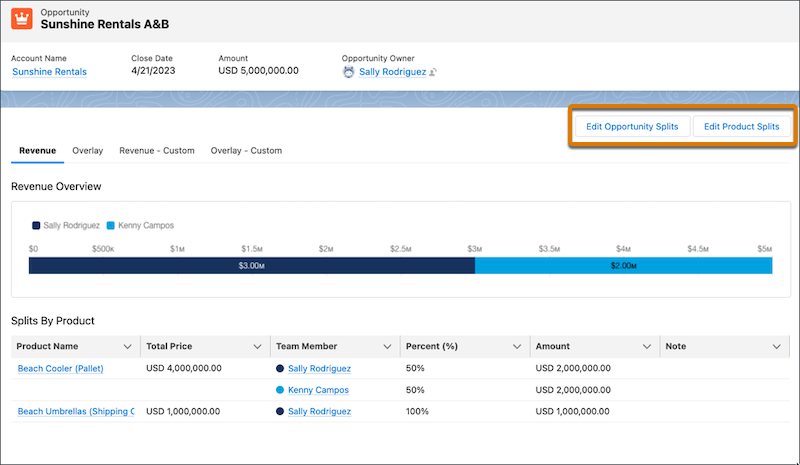Switch to the Revenue tab
Viewport: 800px width, 465px height.
(x=38, y=151)
